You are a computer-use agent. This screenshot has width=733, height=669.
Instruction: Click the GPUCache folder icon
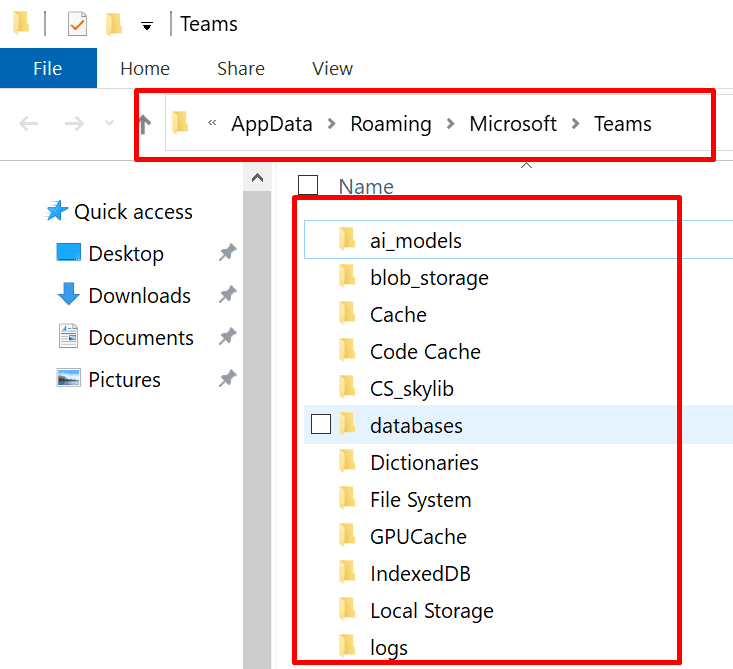point(347,534)
